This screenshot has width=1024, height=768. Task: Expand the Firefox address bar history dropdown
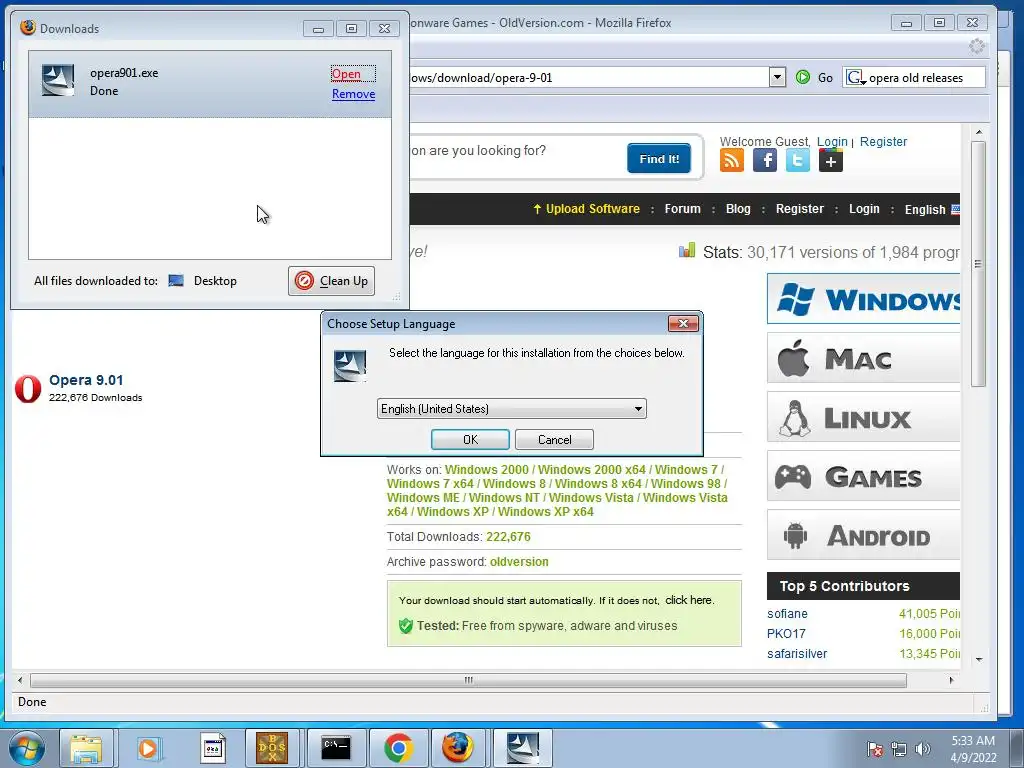click(x=777, y=77)
